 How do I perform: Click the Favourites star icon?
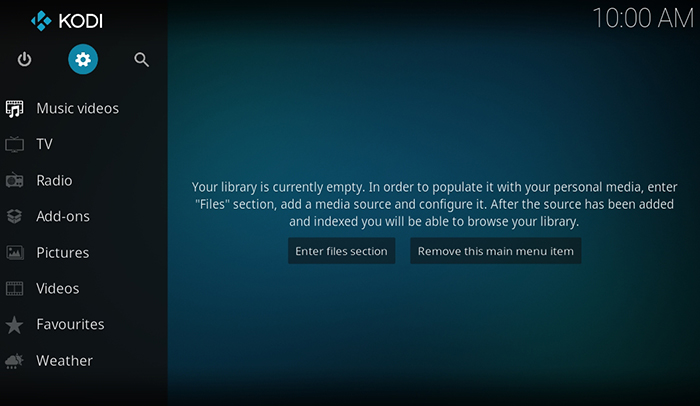14,325
